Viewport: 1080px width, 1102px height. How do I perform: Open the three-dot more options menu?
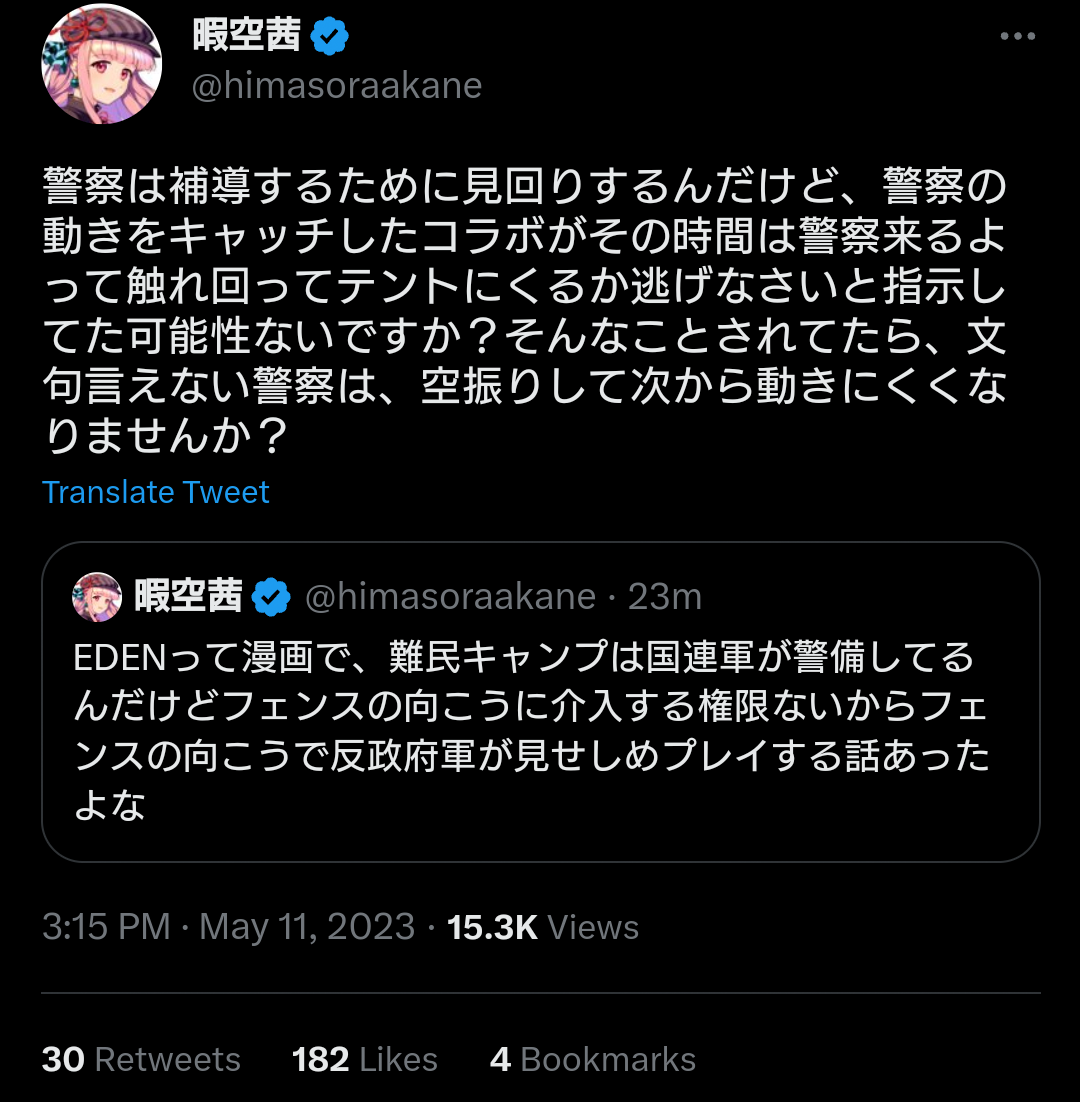(1017, 37)
